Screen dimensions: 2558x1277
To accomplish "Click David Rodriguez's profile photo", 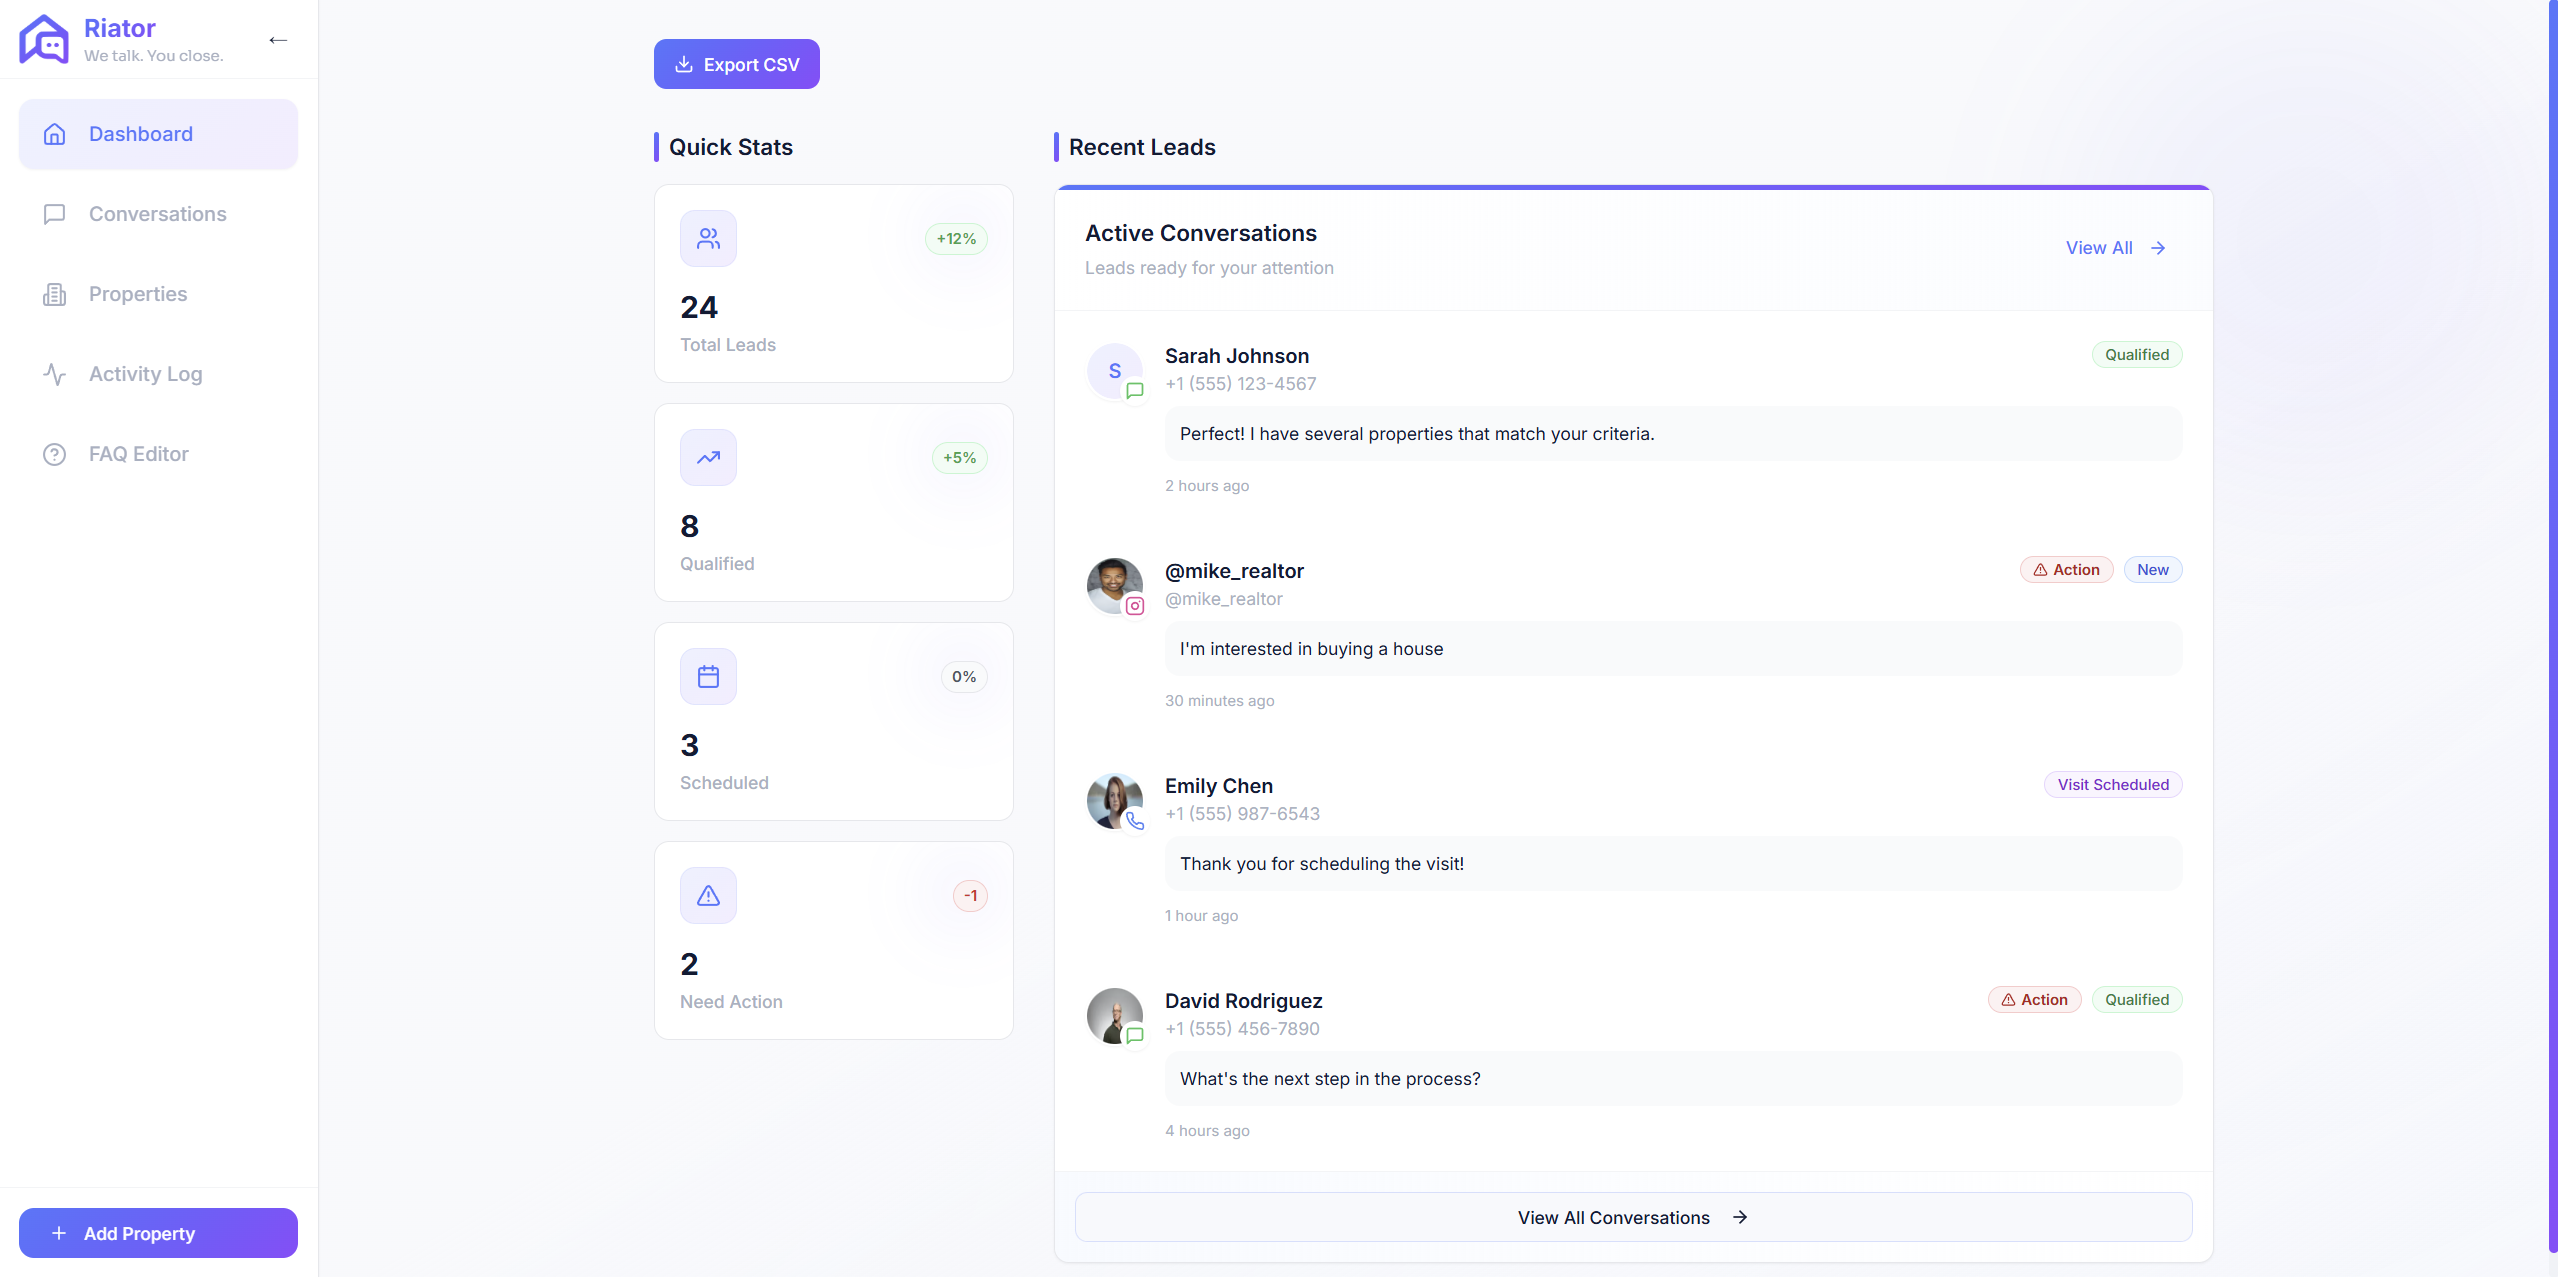I will (x=1114, y=1016).
